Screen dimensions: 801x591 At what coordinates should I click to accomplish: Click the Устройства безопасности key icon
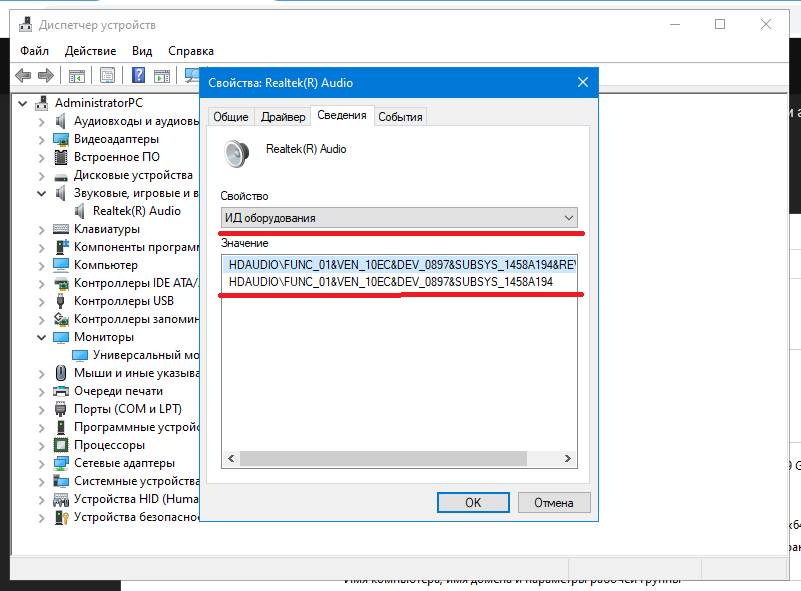pyautogui.click(x=62, y=517)
